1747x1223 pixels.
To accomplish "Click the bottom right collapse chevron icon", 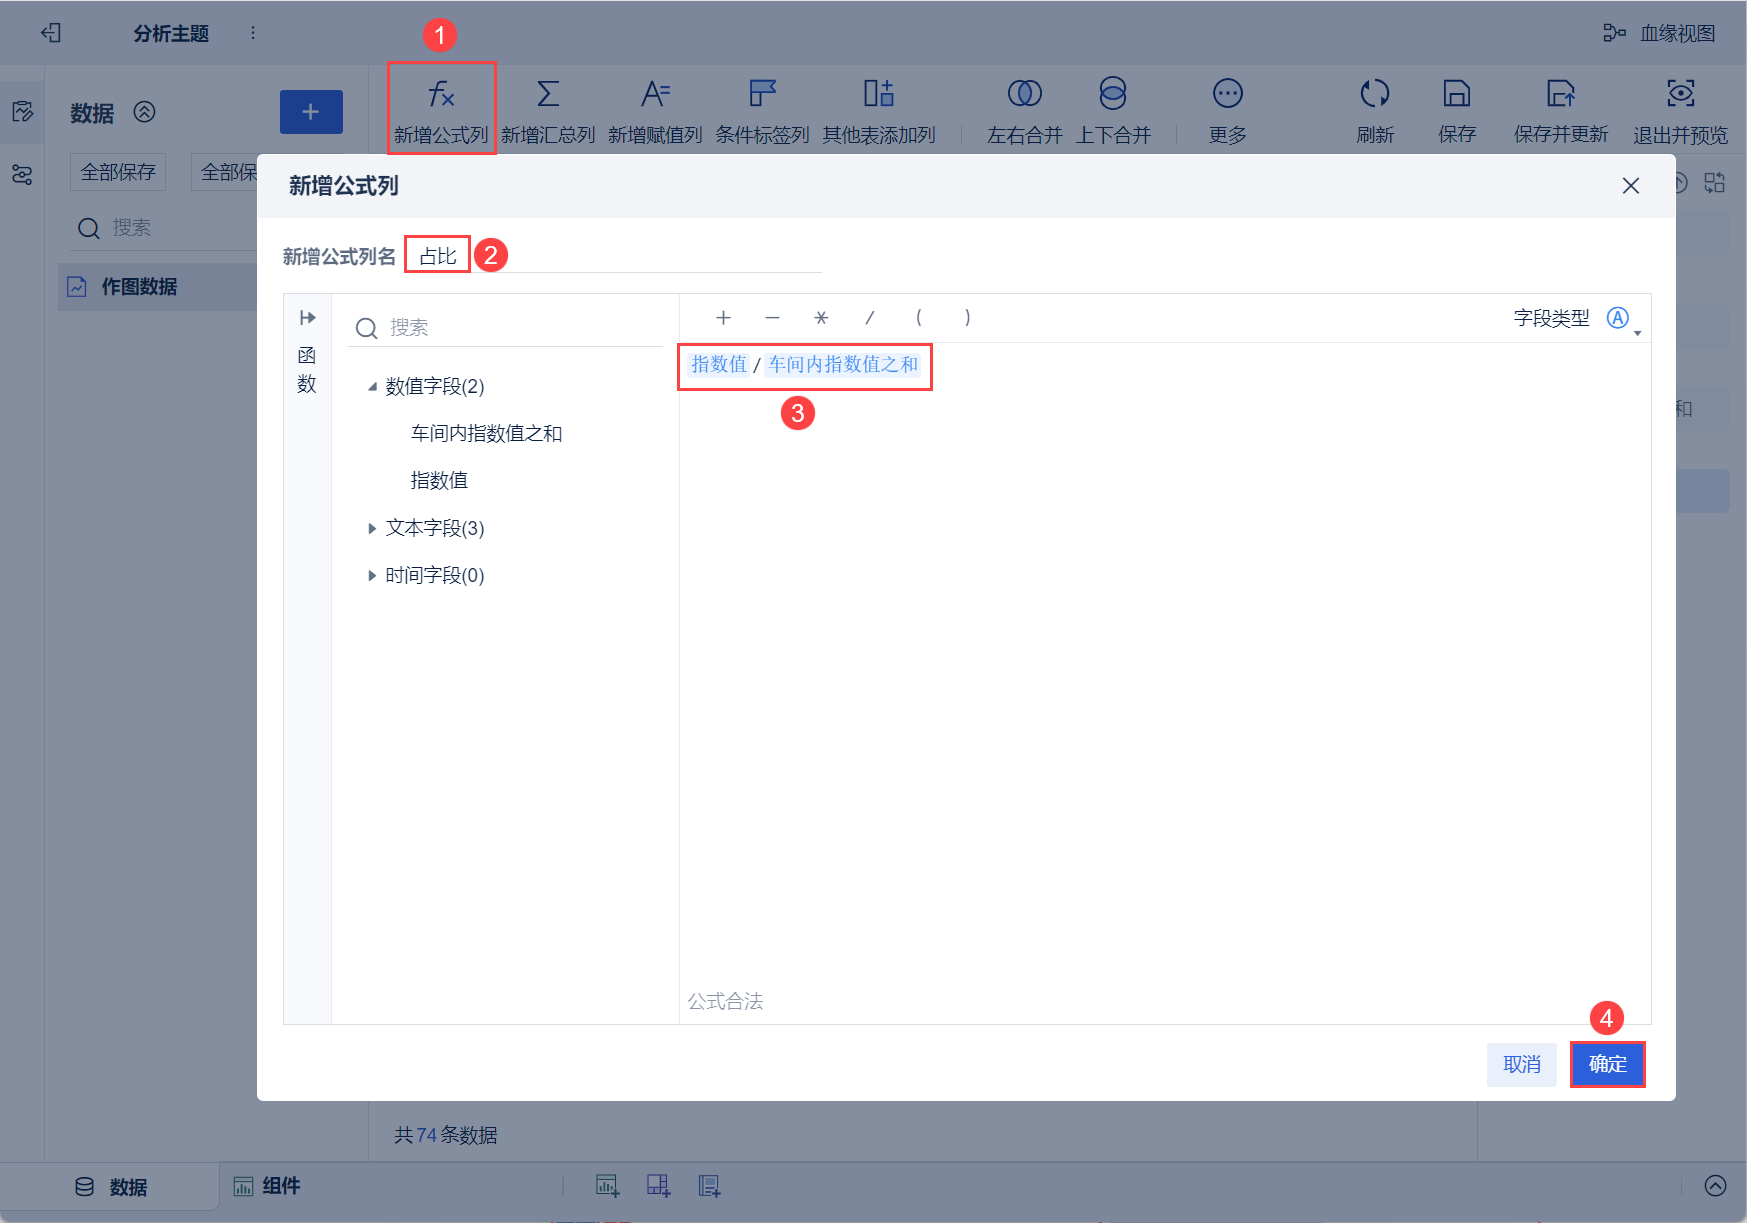I will (x=1715, y=1186).
